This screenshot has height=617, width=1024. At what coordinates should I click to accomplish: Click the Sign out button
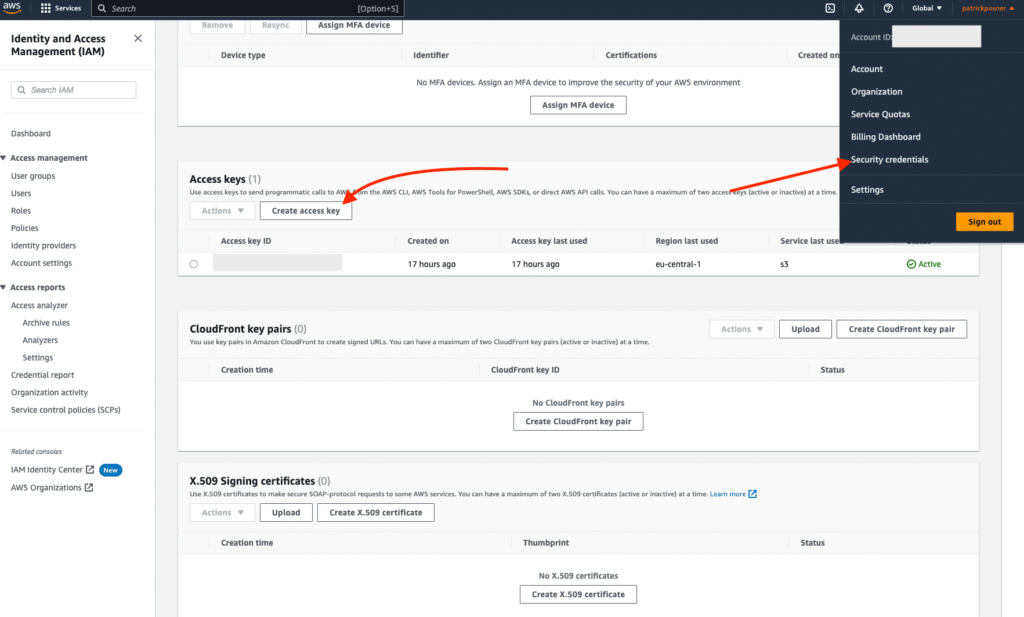984,221
